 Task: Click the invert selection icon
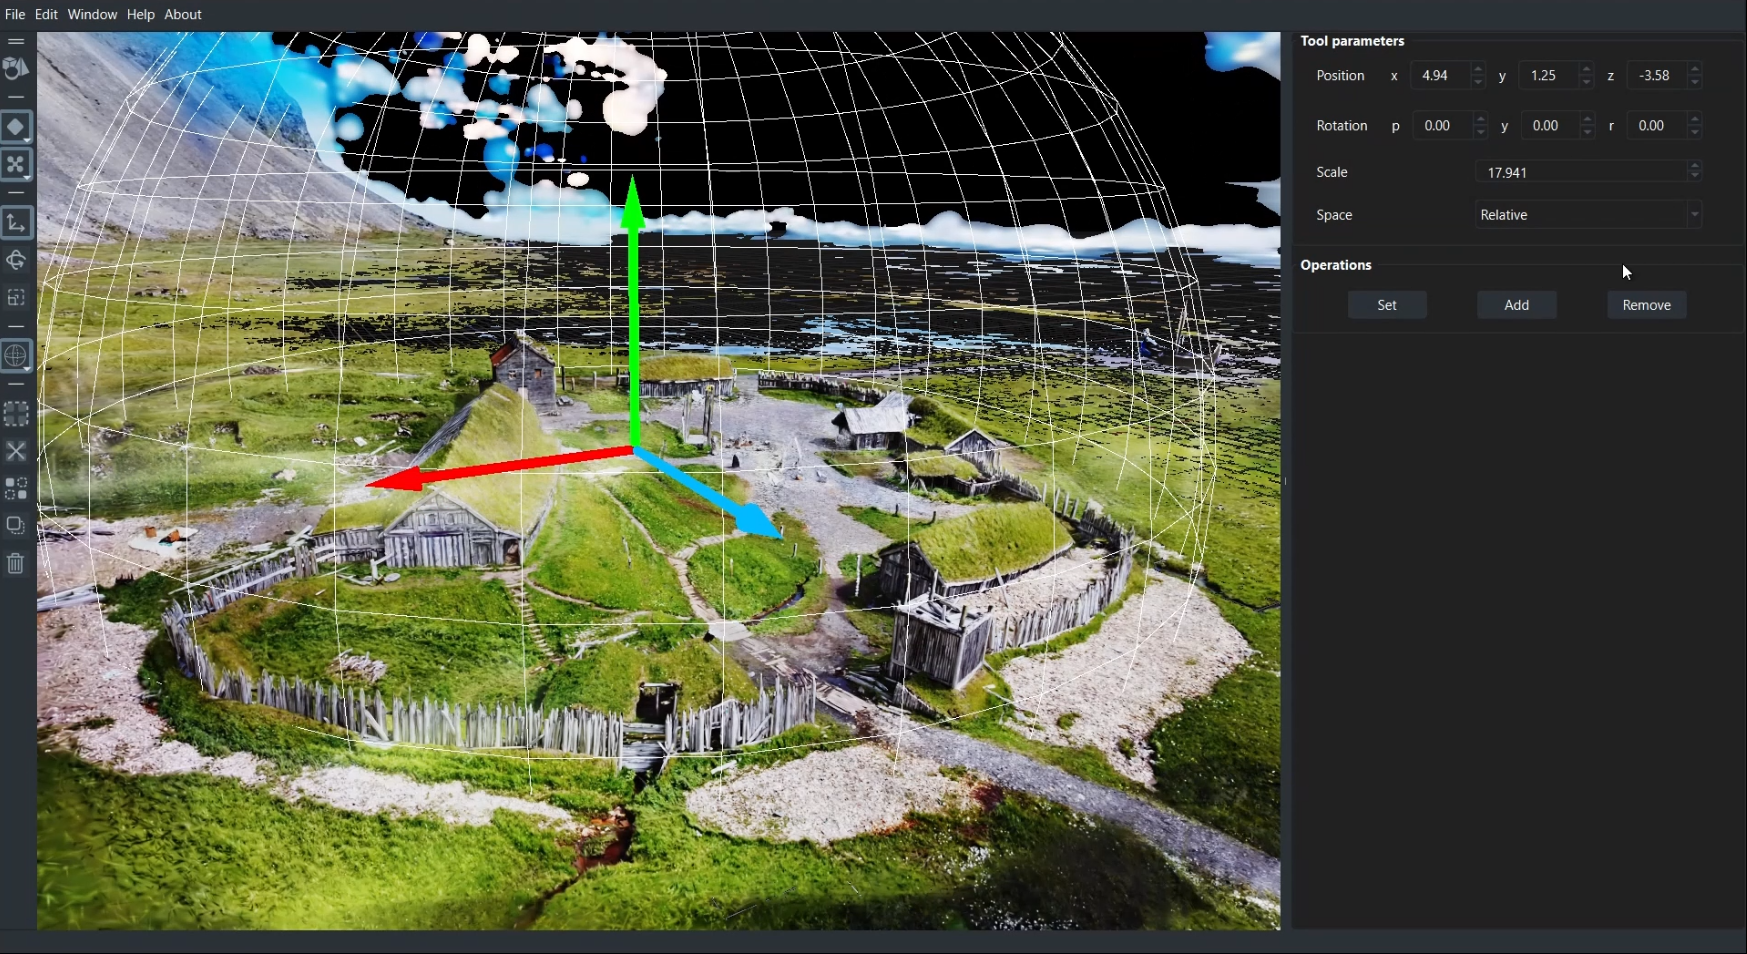pyautogui.click(x=16, y=489)
